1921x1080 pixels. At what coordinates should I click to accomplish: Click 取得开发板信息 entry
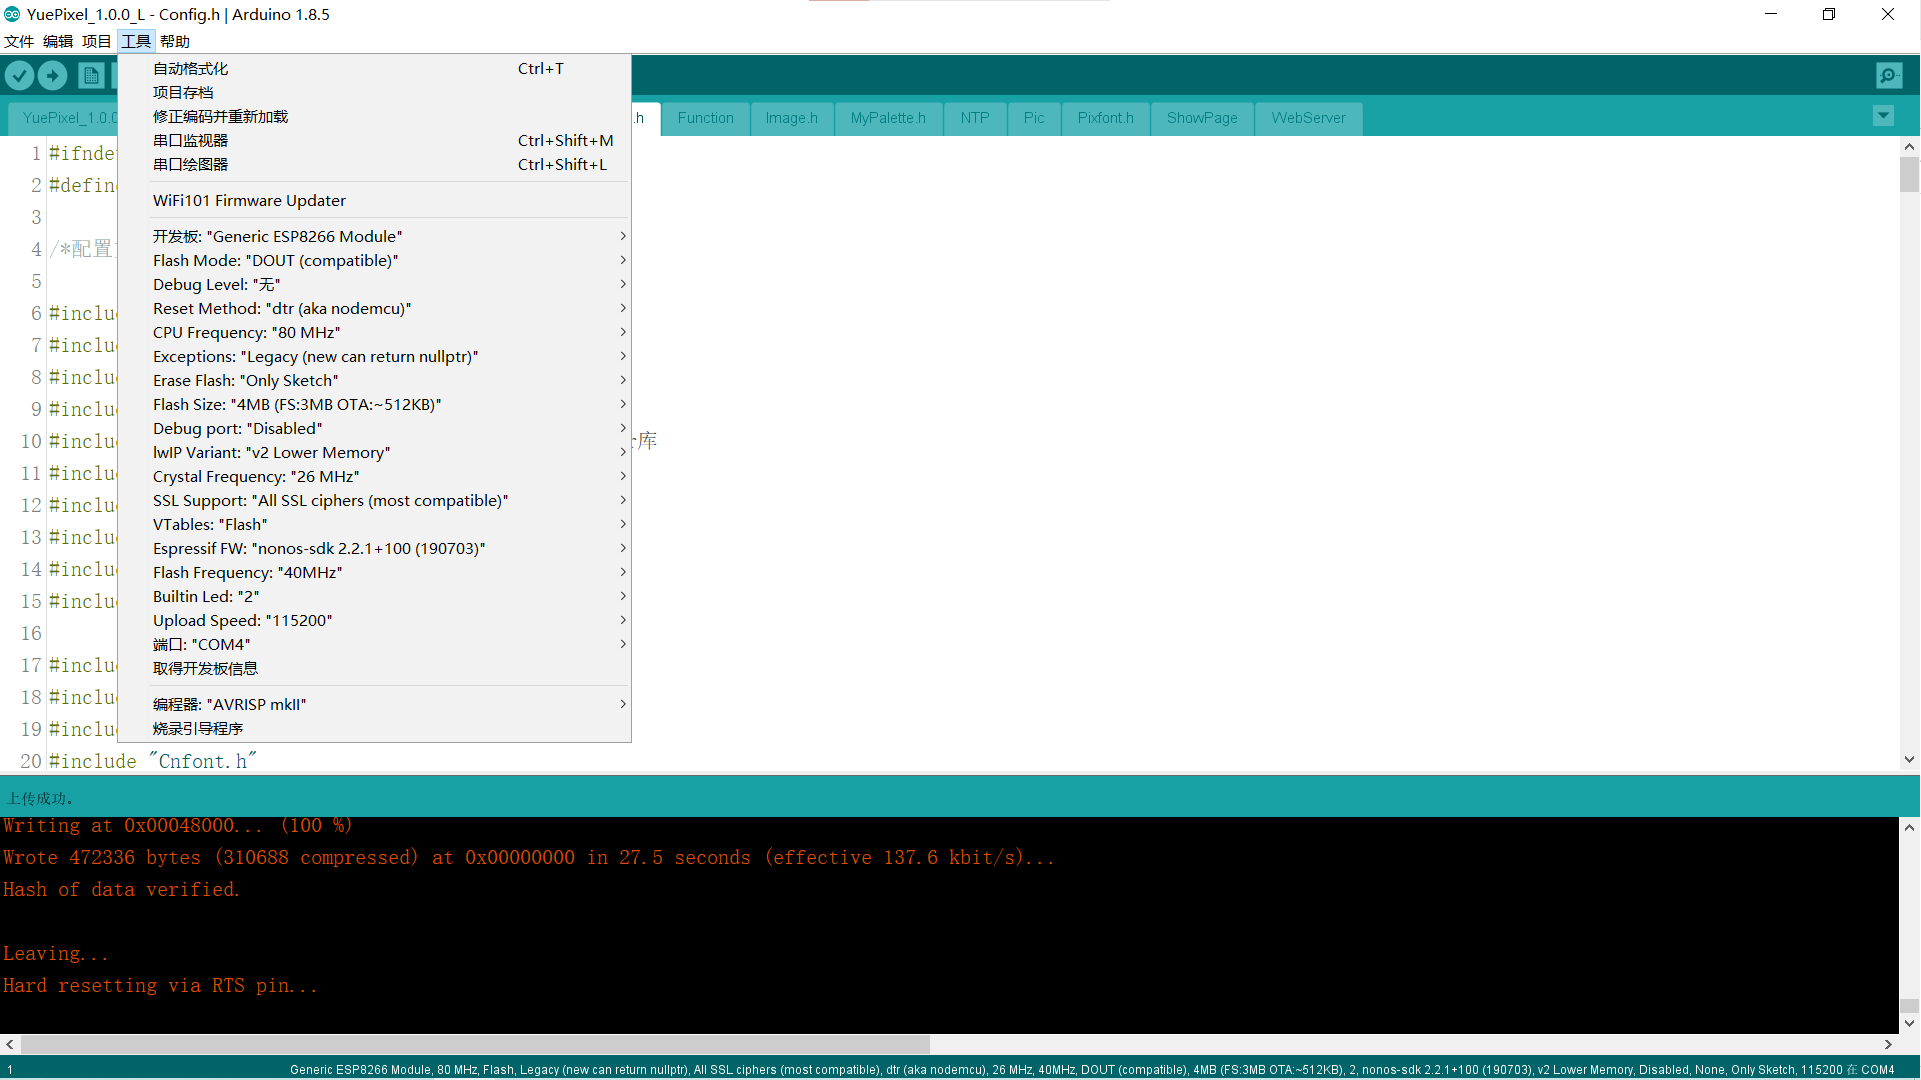coord(205,668)
